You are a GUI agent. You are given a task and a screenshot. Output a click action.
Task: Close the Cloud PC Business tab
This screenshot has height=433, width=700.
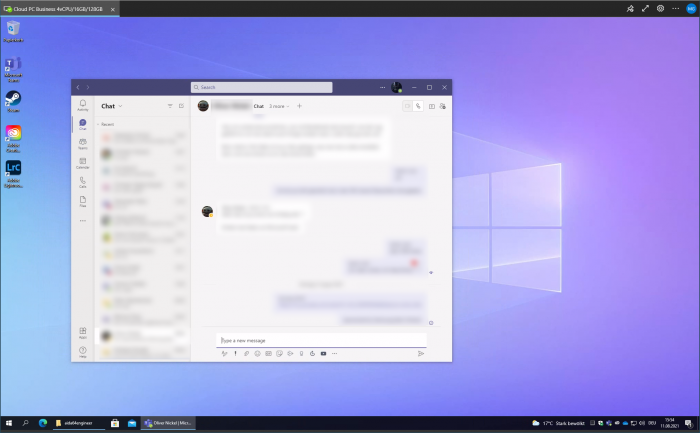(112, 9)
